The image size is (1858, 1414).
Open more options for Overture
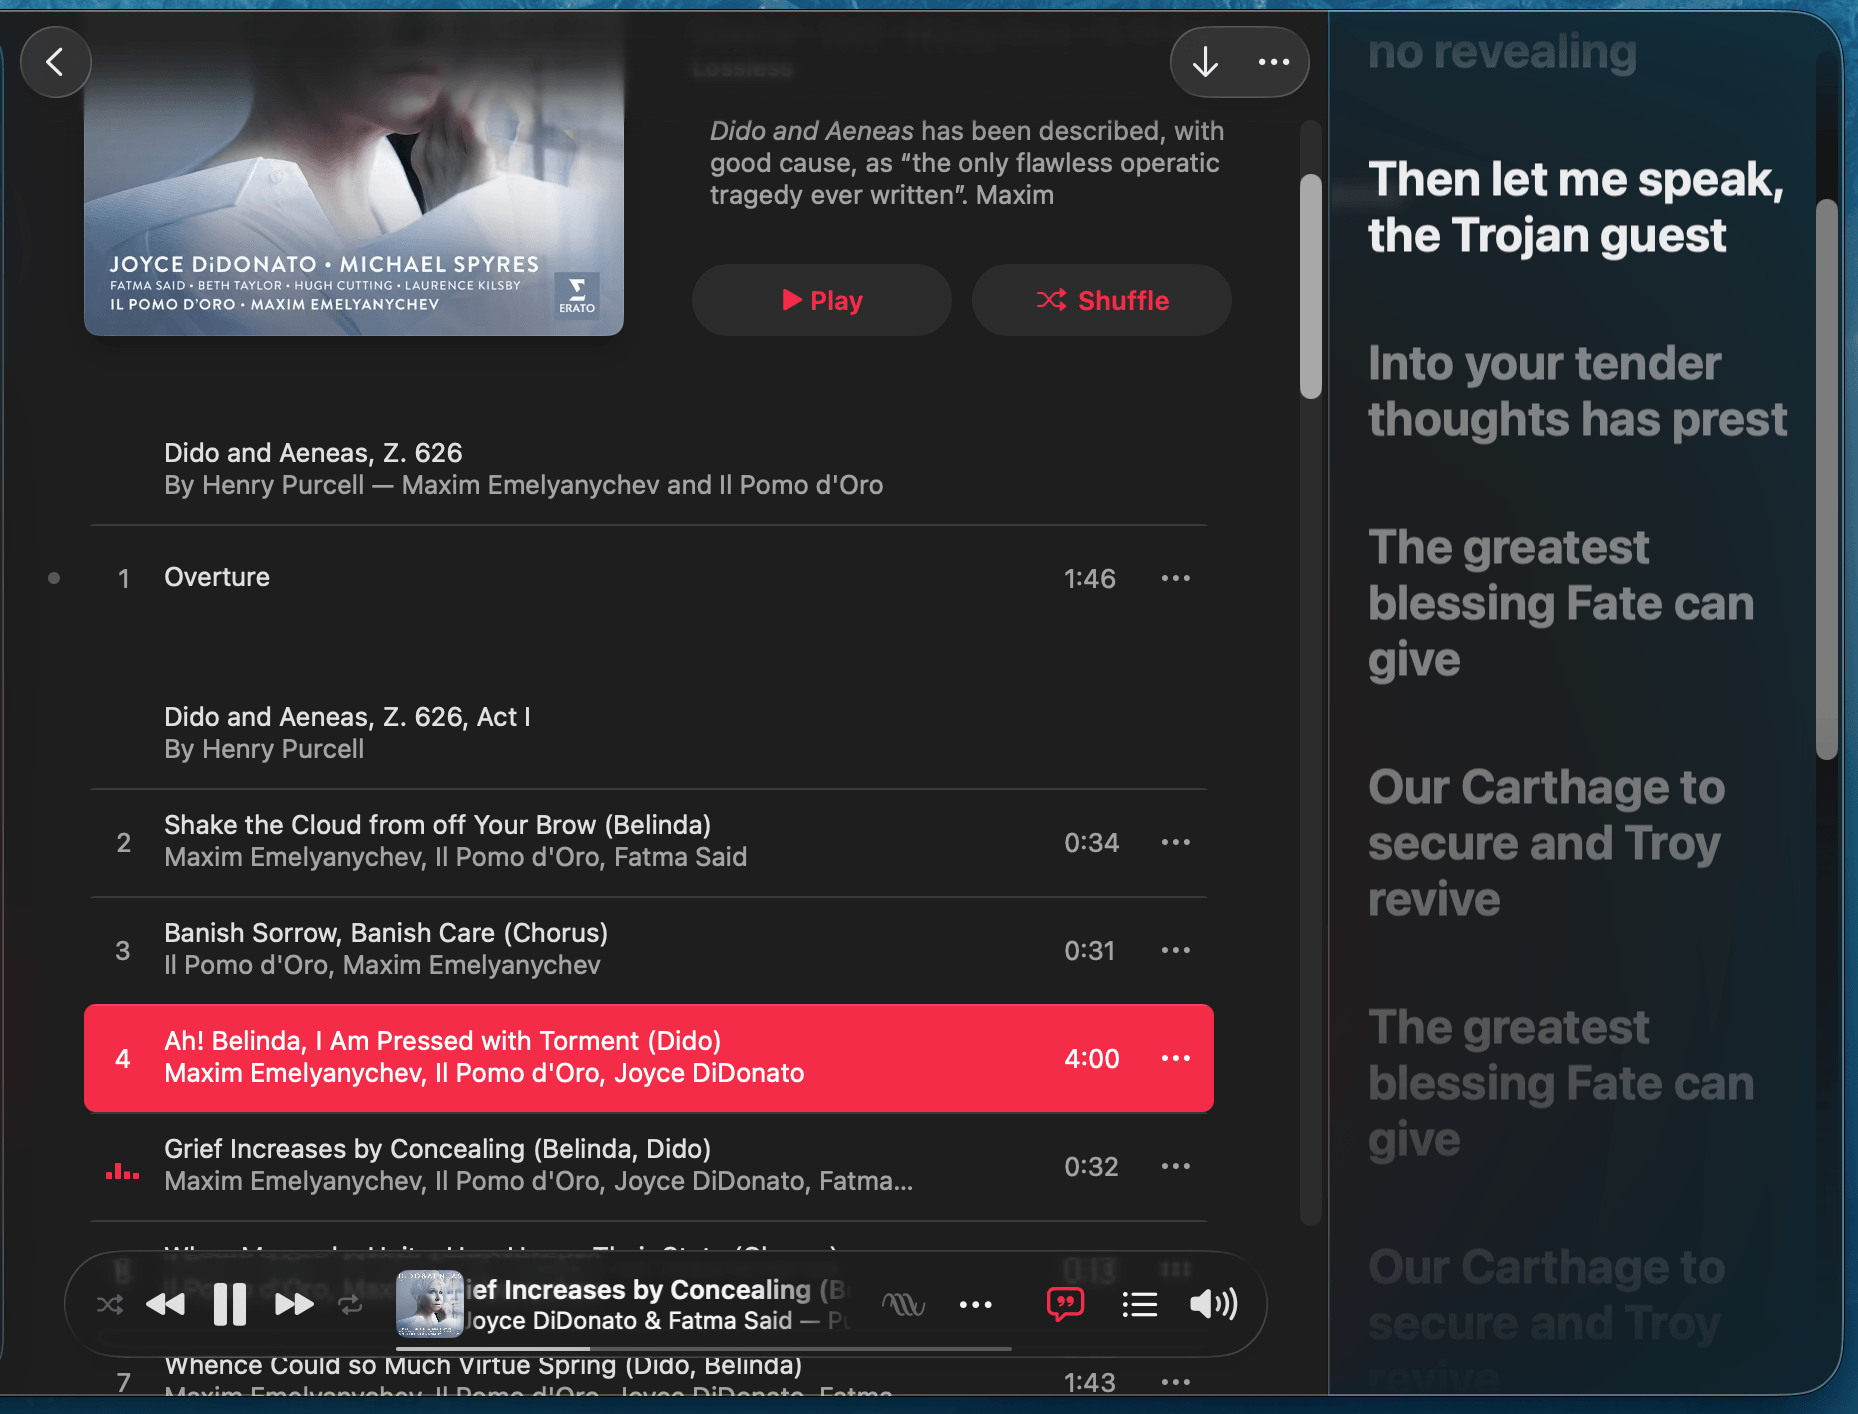point(1175,578)
